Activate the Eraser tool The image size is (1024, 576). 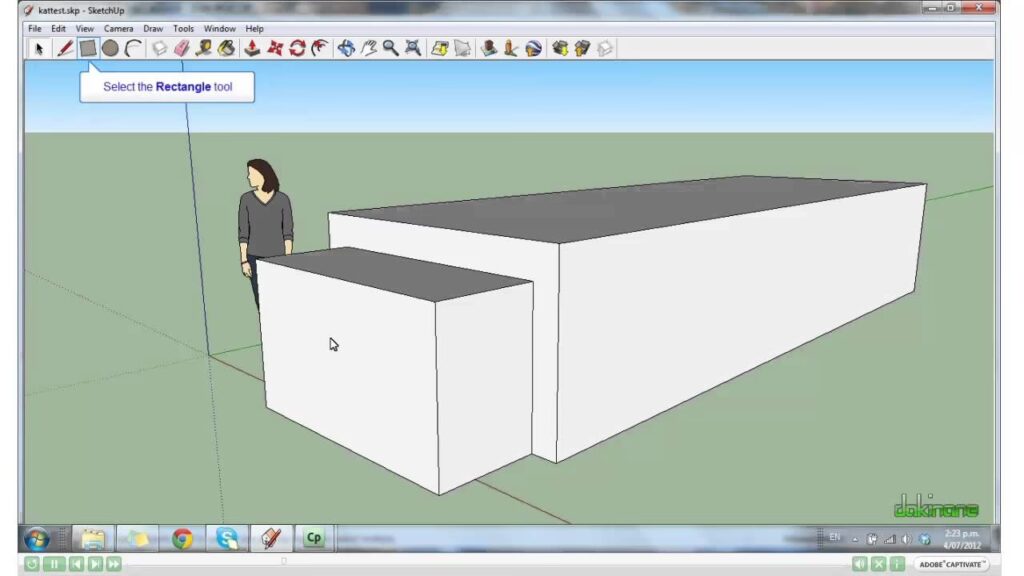(x=181, y=47)
